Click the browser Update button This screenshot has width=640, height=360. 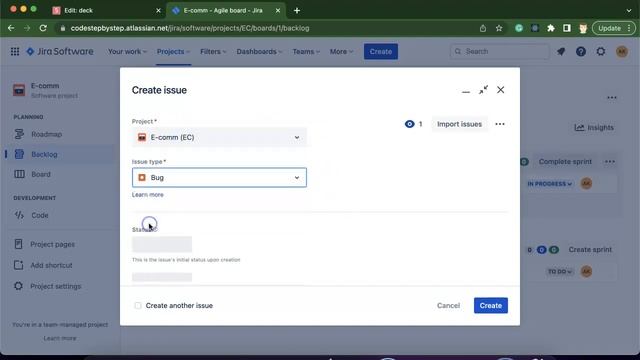click(613, 28)
